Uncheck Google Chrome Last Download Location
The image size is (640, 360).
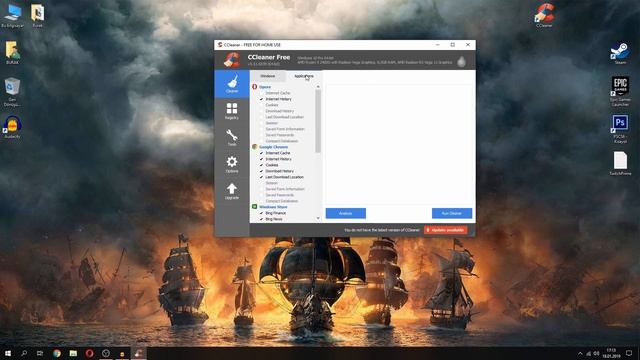262,177
